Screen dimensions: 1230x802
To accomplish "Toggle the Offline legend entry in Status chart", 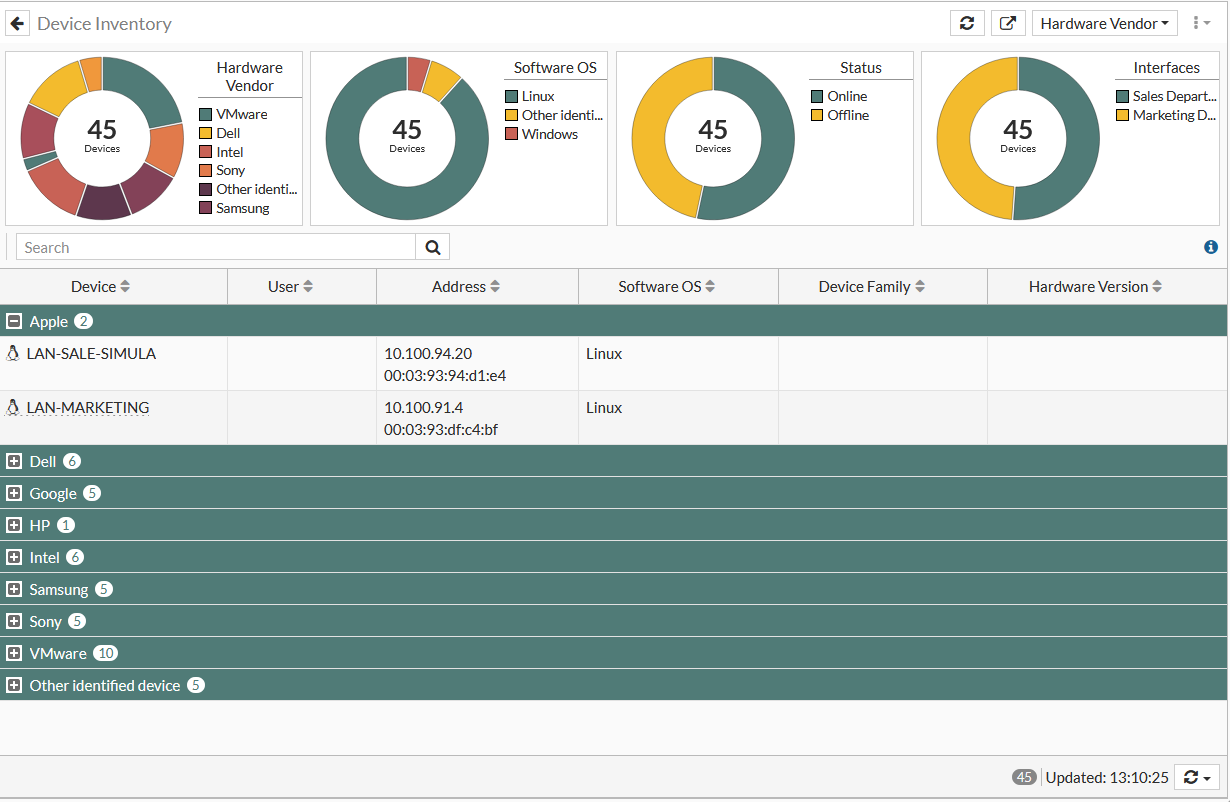I will click(848, 115).
